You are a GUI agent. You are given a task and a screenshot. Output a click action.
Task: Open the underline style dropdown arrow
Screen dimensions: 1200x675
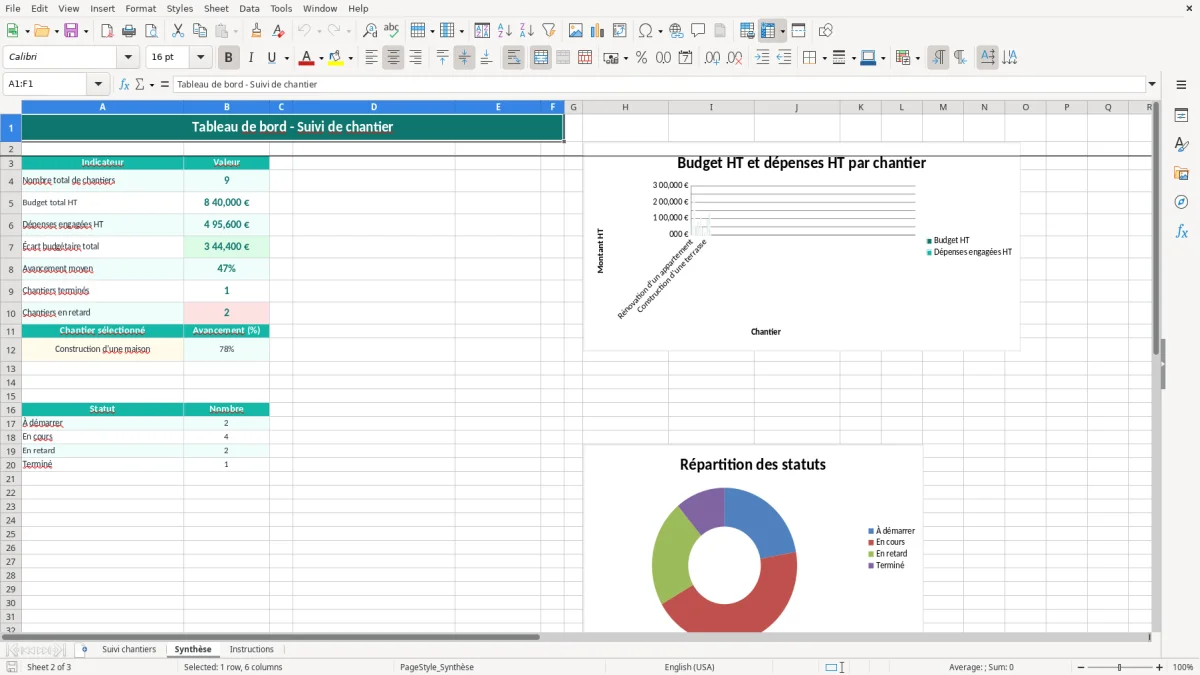tap(286, 58)
